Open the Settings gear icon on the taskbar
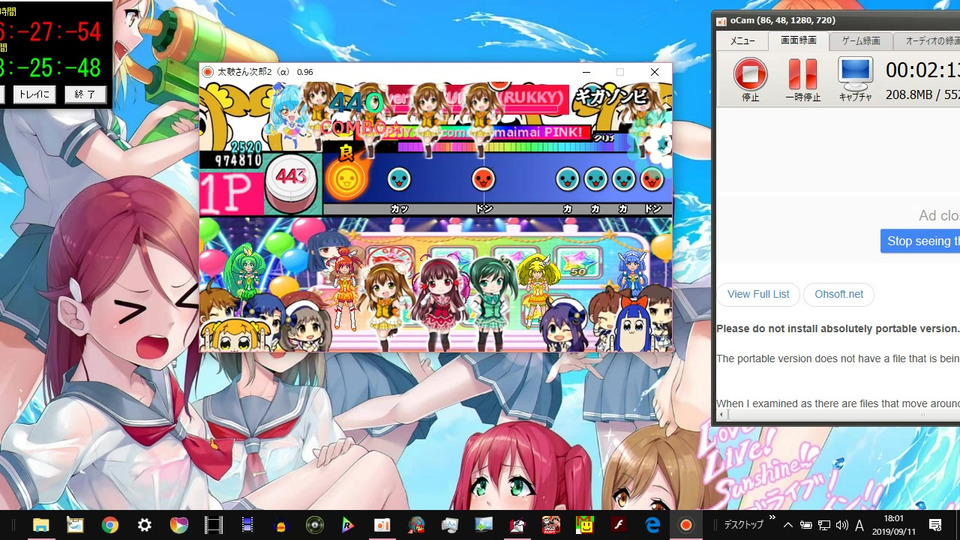This screenshot has height=540, width=960. pos(144,525)
